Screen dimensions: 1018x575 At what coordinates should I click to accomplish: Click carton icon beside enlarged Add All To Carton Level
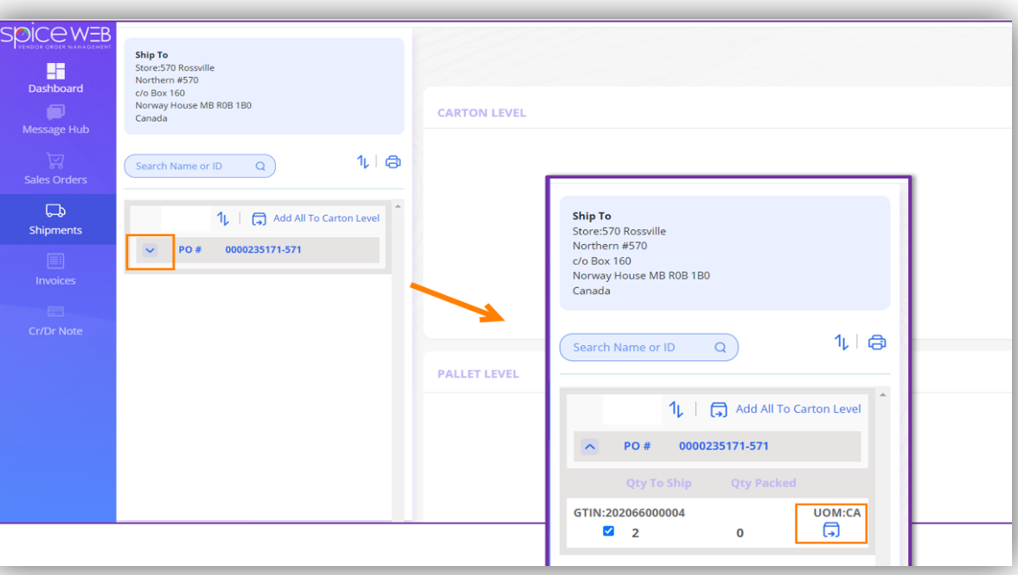pos(719,410)
